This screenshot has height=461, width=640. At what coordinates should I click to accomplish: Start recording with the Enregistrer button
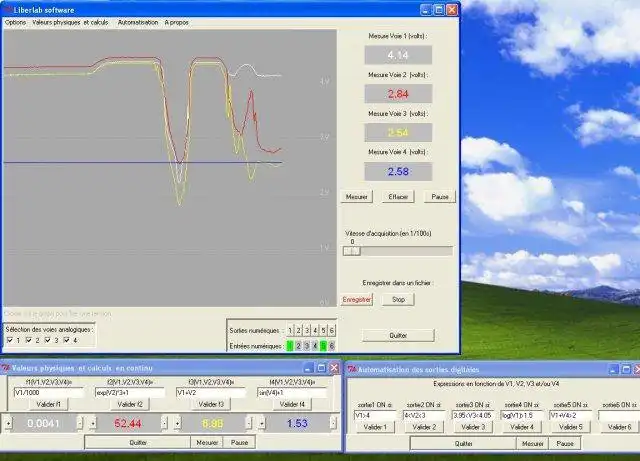point(357,299)
